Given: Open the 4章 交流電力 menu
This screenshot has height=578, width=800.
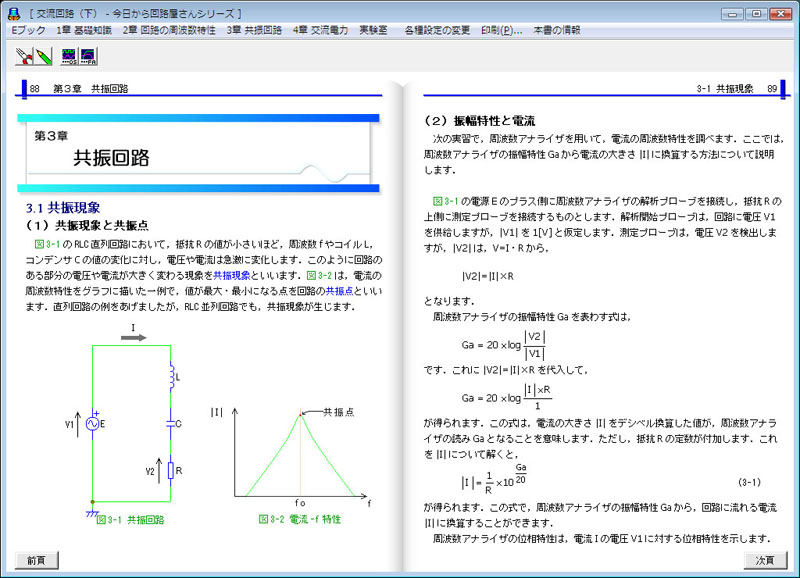Looking at the screenshot, I should tap(320, 31).
